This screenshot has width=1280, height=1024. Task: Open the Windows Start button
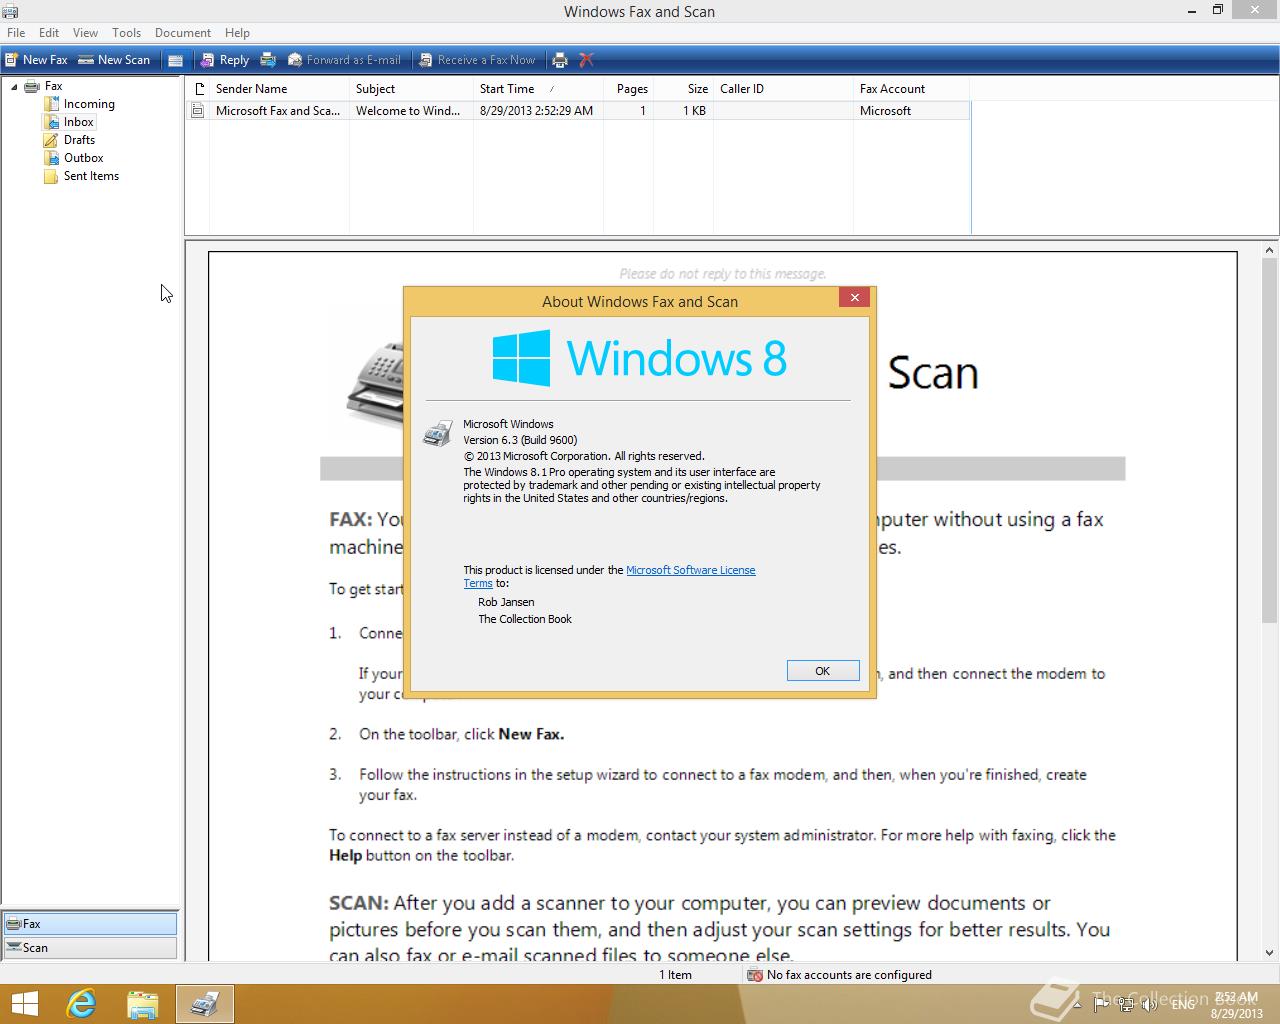(x=24, y=1004)
